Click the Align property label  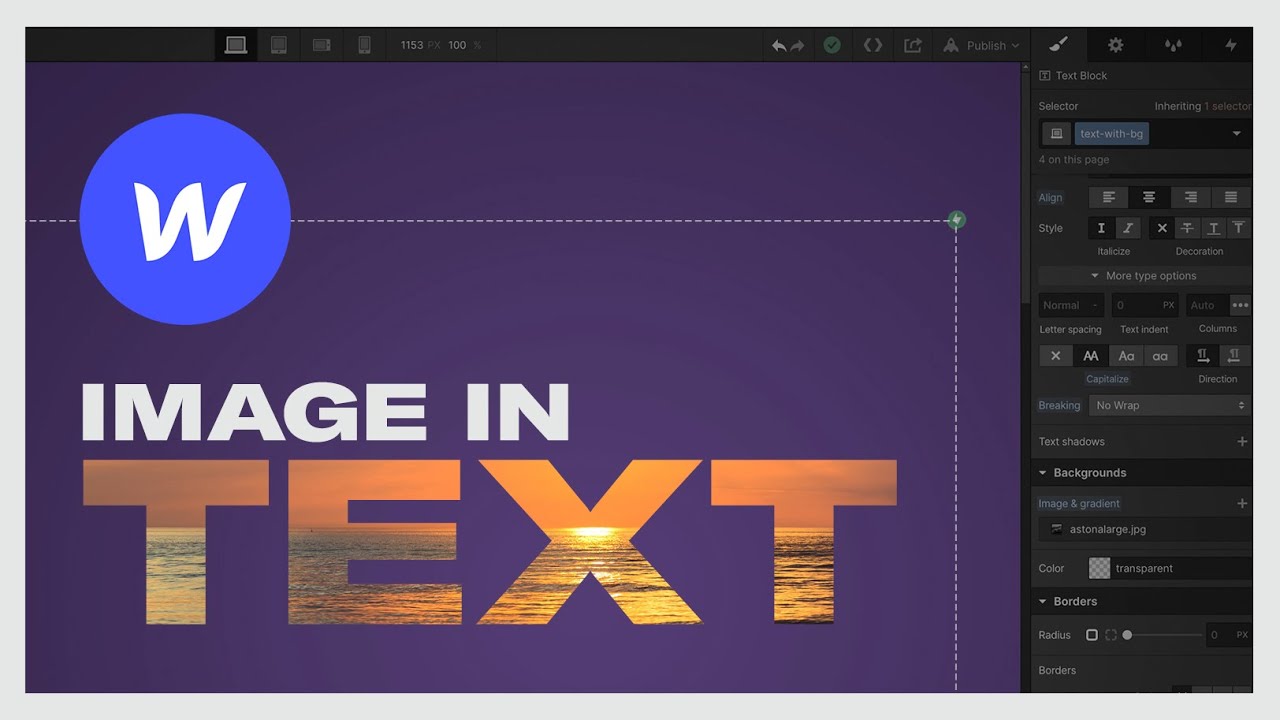(1050, 198)
